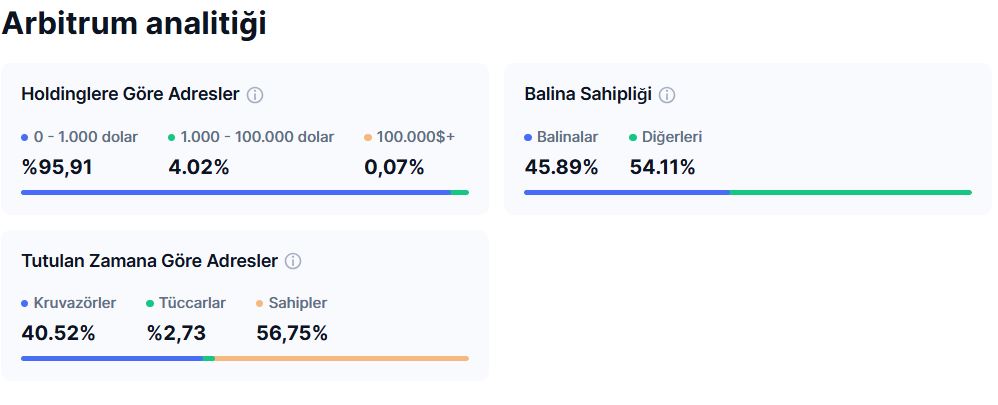Select the Tüccarlar legend label
Screen dimensions: 998x405
click(x=192, y=303)
